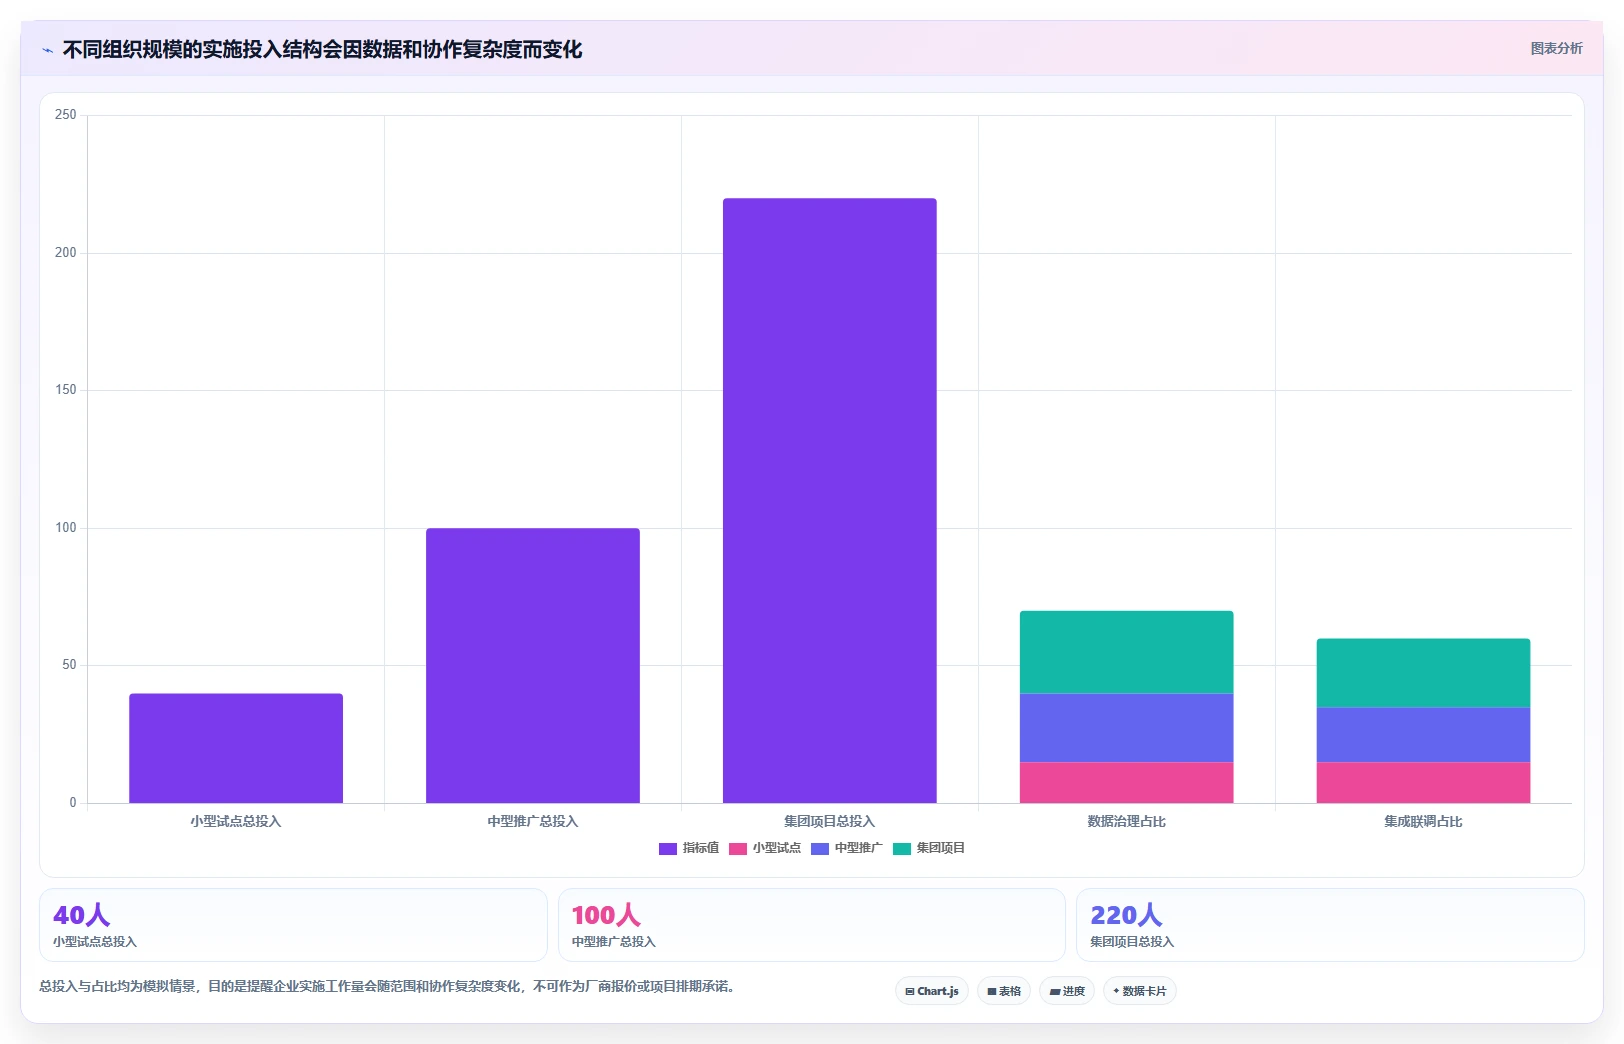Click the 图表分析 label in the header
This screenshot has width=1624, height=1044.
click(x=1556, y=48)
